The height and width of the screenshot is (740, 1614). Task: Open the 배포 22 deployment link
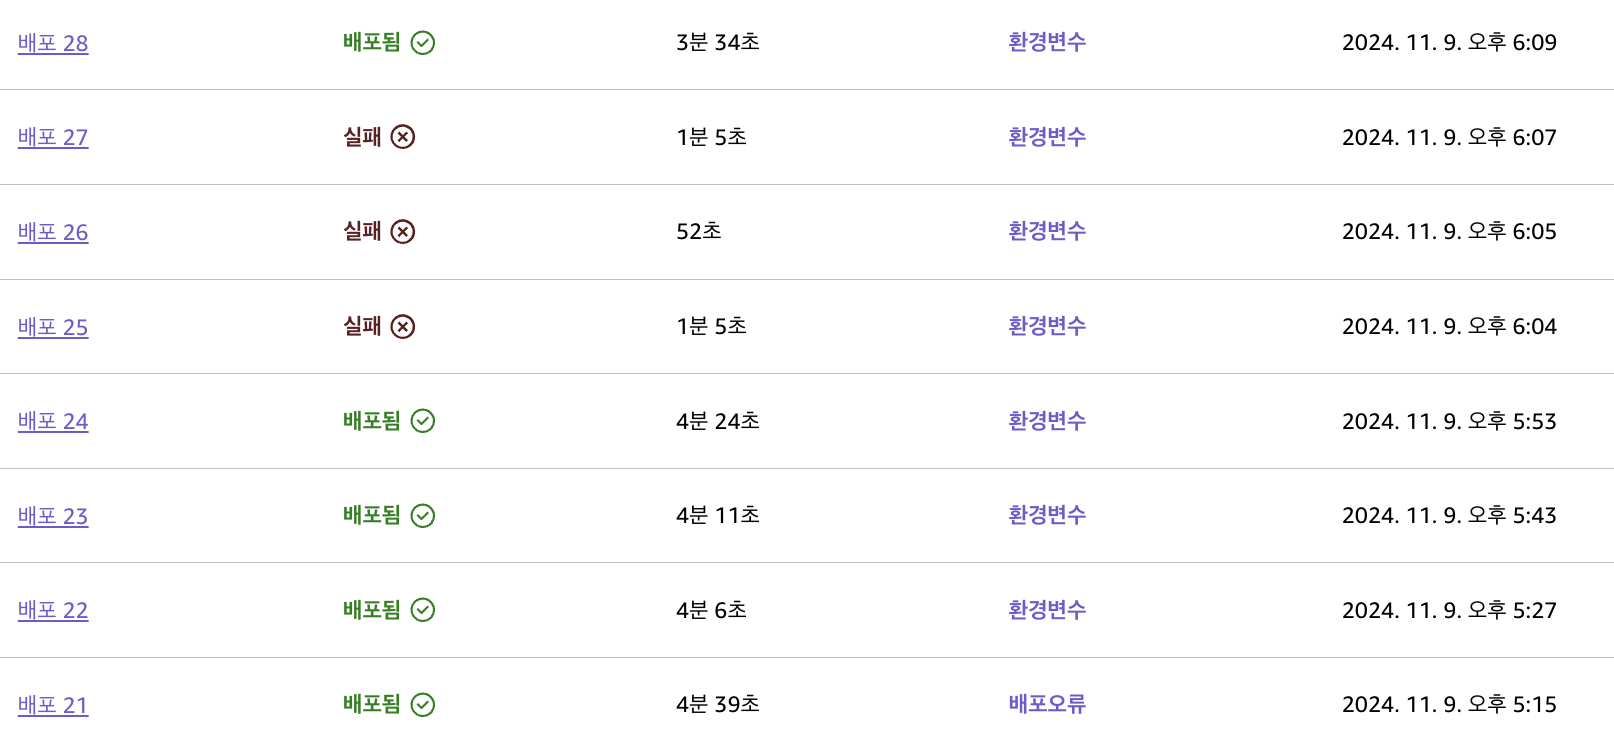point(53,610)
